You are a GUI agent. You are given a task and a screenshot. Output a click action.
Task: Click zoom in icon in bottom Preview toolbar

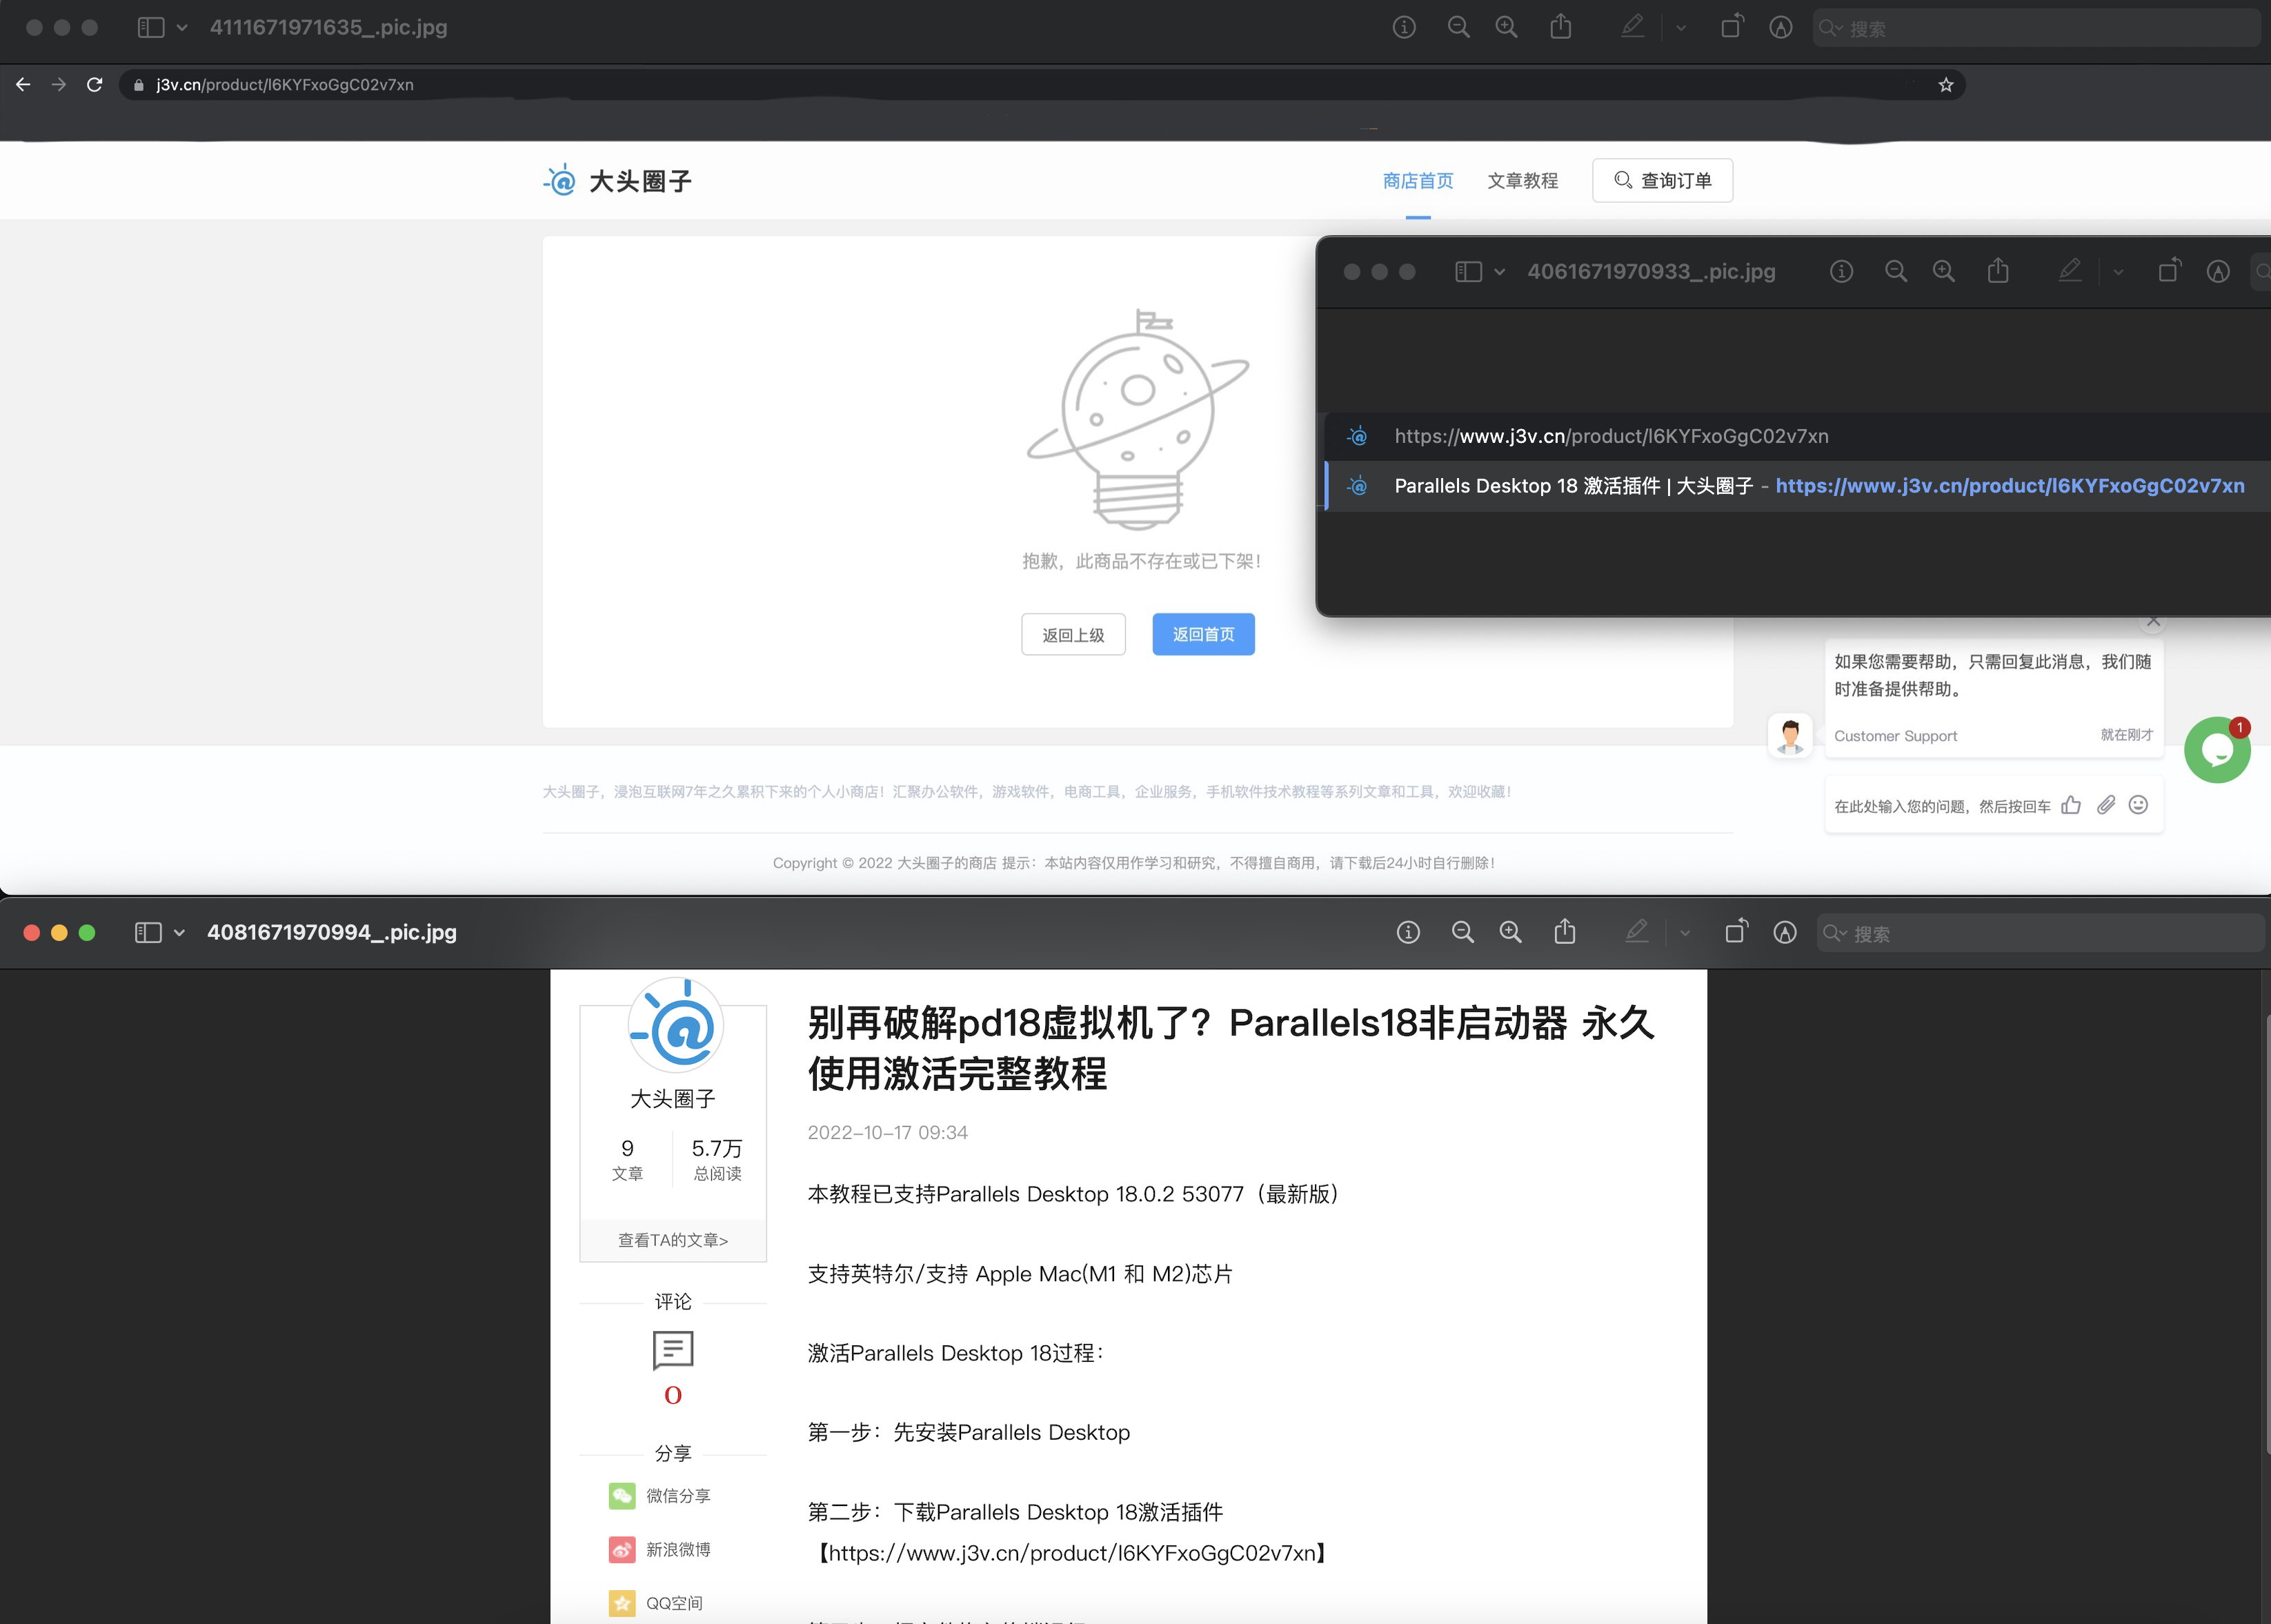click(x=1510, y=932)
